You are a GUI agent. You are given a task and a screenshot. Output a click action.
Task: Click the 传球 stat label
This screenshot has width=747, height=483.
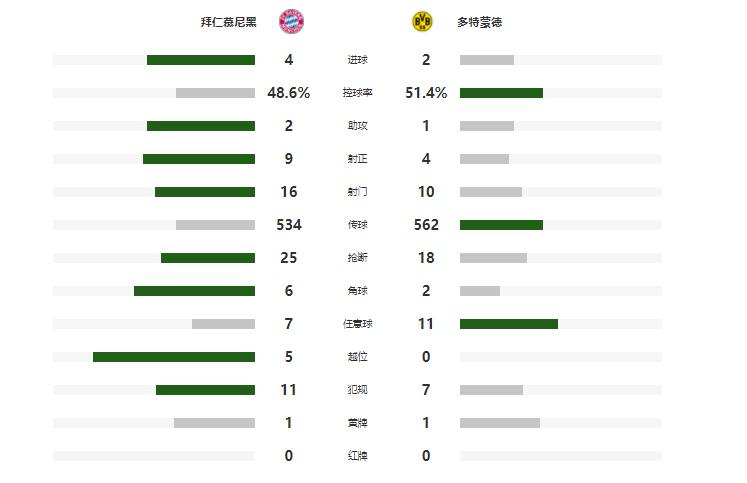pos(357,225)
